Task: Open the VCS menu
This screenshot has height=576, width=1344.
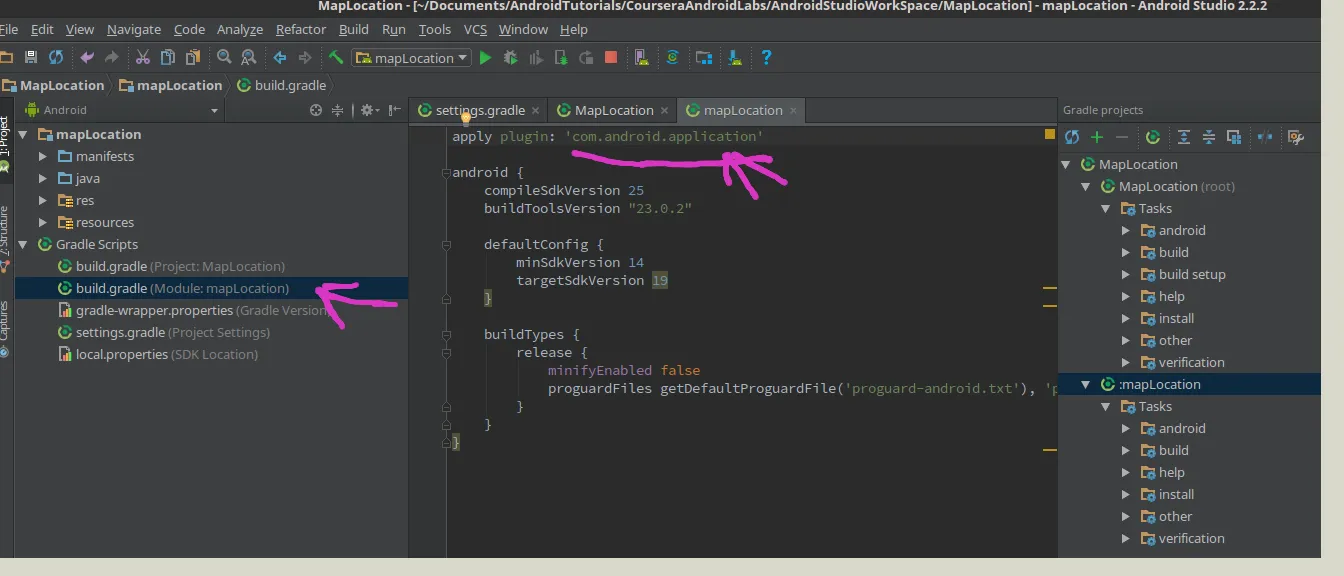Action: click(x=473, y=29)
